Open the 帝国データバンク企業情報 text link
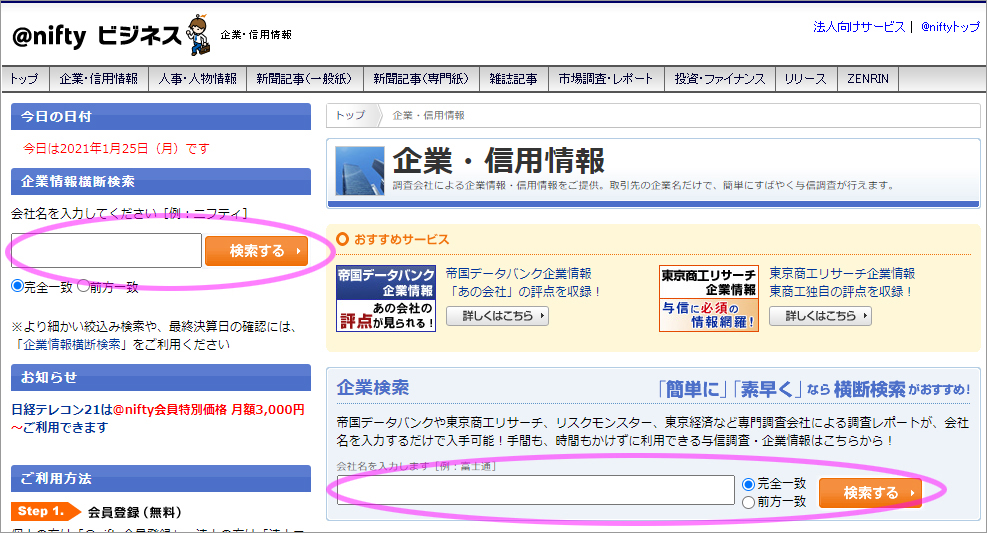The width and height of the screenshot is (987, 533). point(519,273)
